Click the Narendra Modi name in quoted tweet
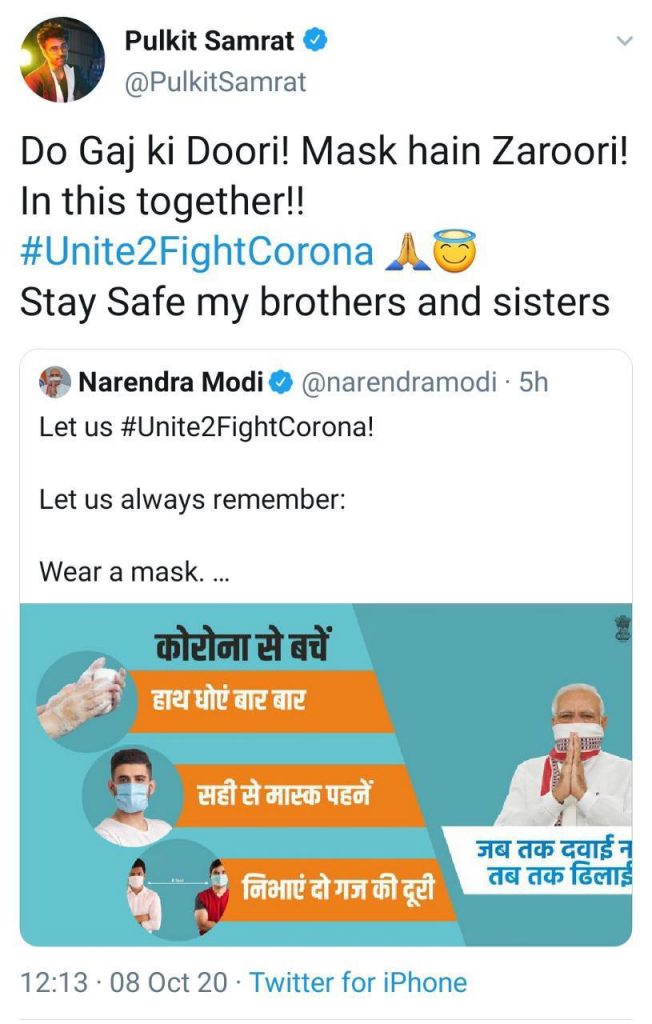 171,382
